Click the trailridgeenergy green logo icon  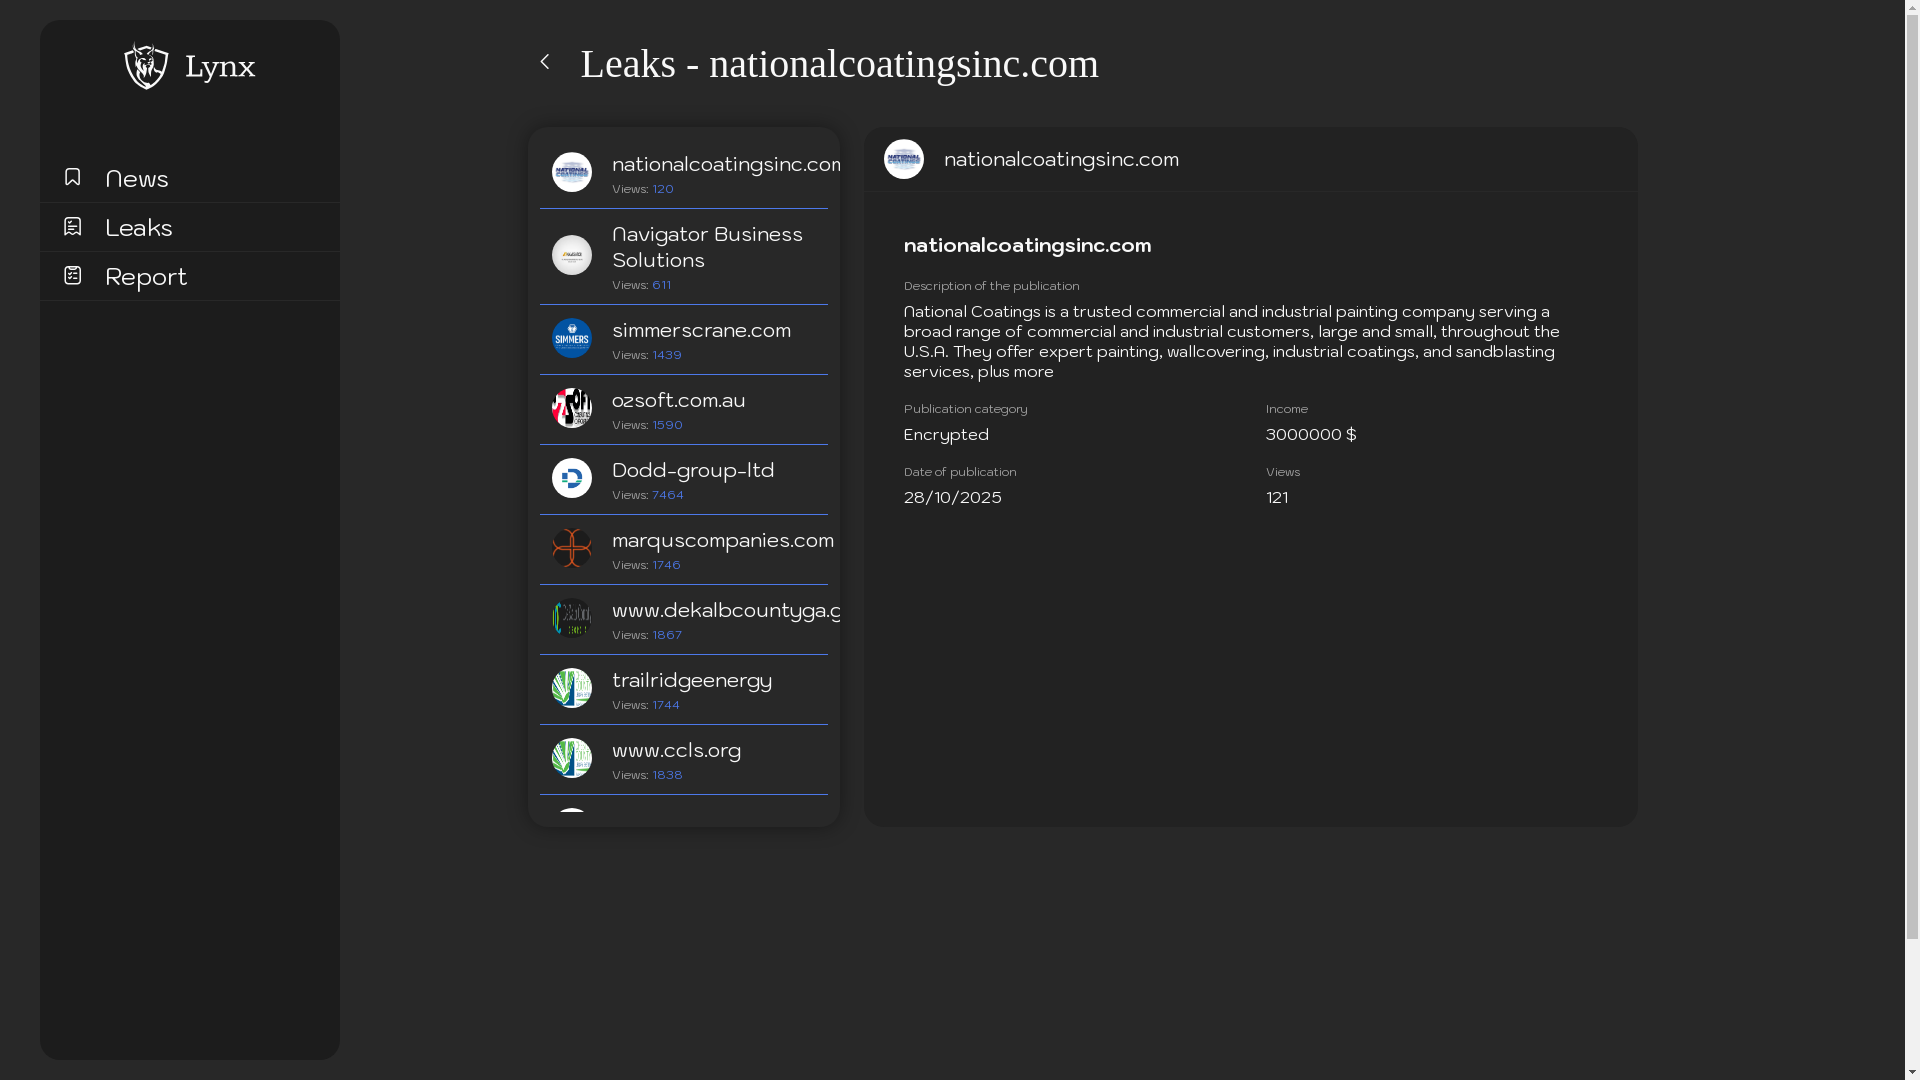[571, 688]
